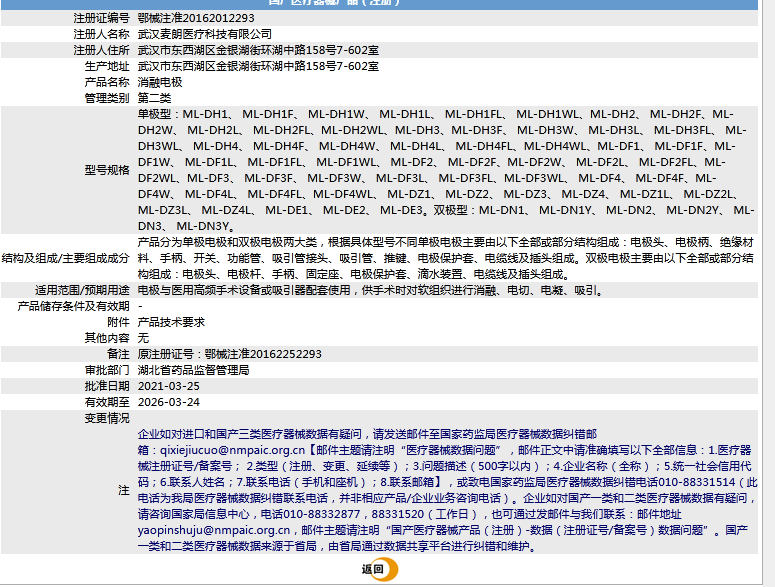Click the 有效期至 label

(x=107, y=402)
